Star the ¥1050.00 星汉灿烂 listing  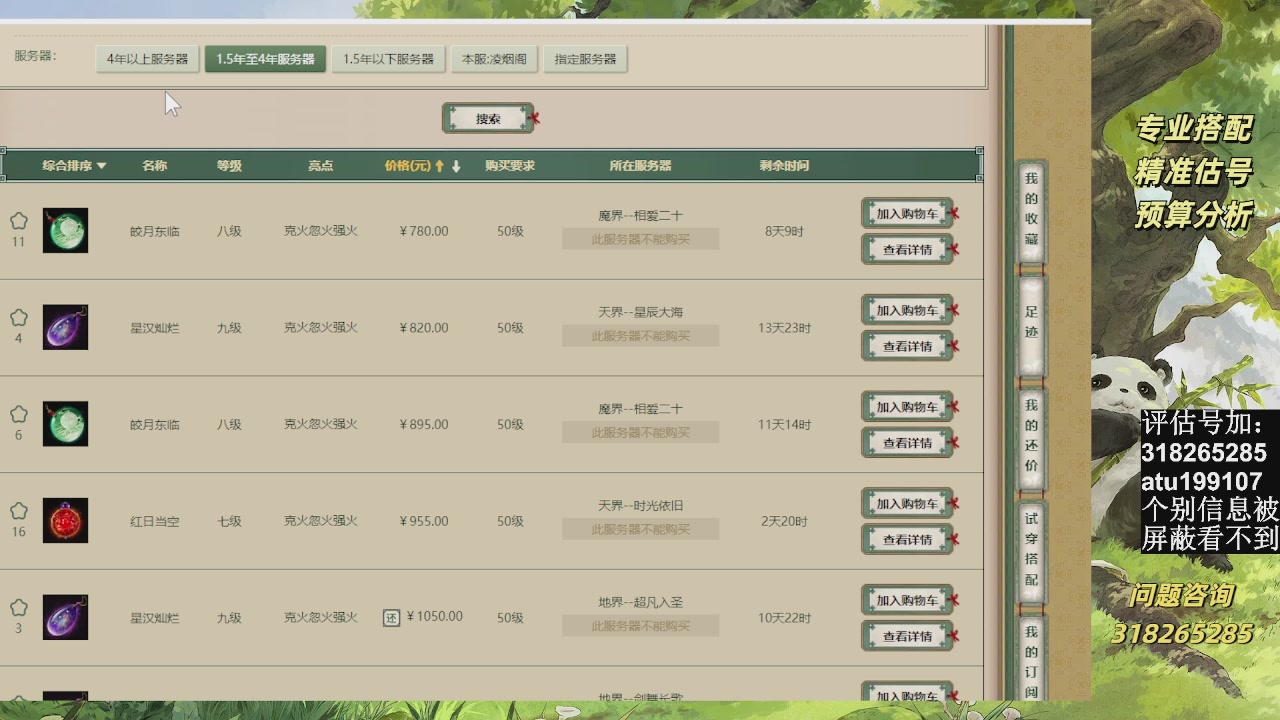(18, 608)
